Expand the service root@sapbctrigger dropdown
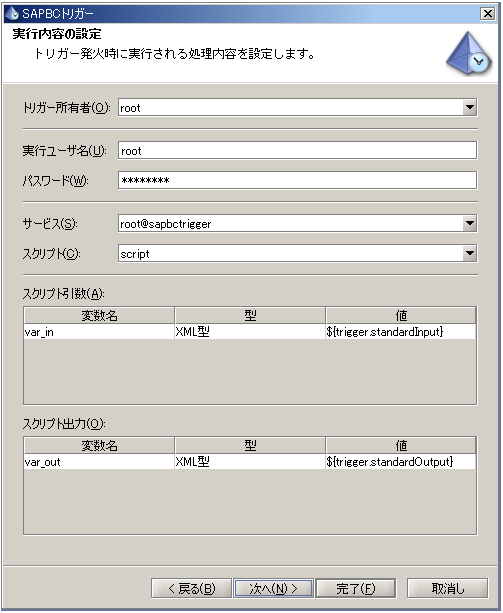 point(469,224)
